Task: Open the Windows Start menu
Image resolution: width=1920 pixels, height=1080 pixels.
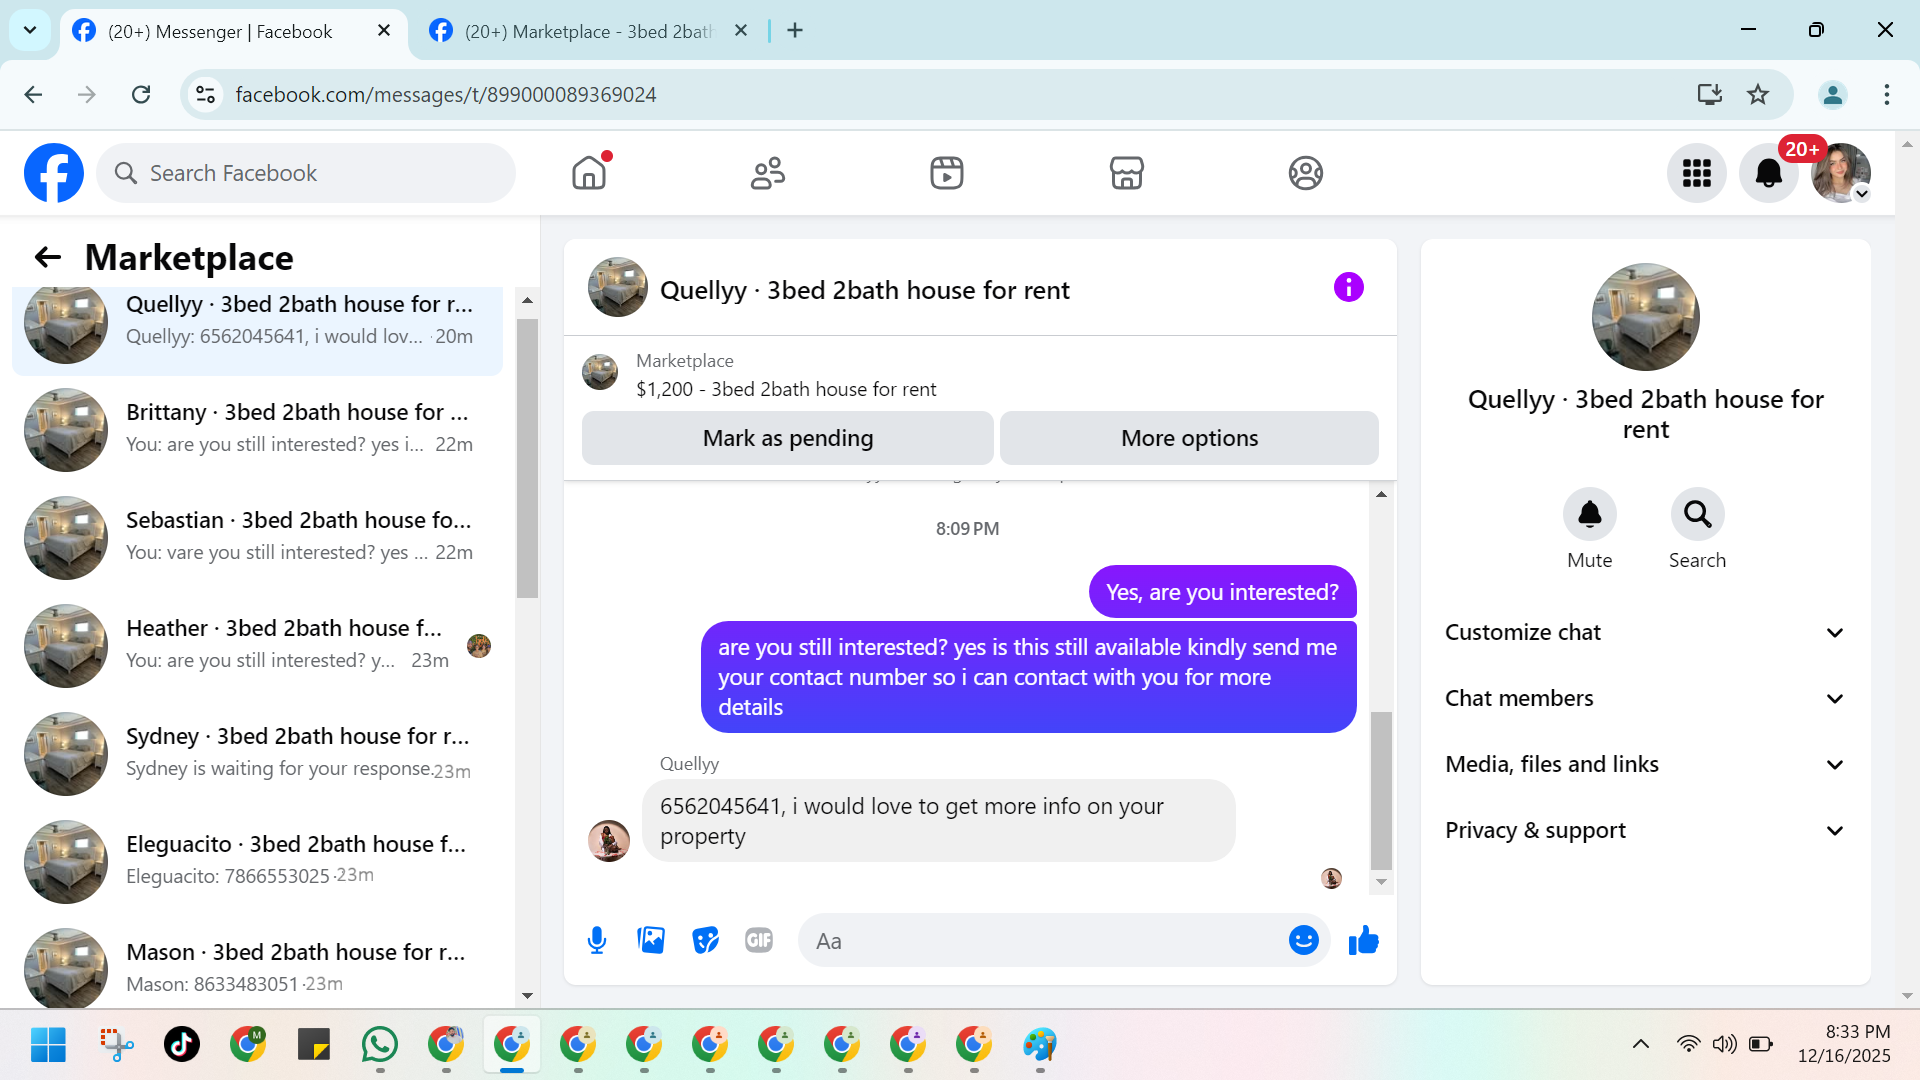Action: [x=48, y=1045]
